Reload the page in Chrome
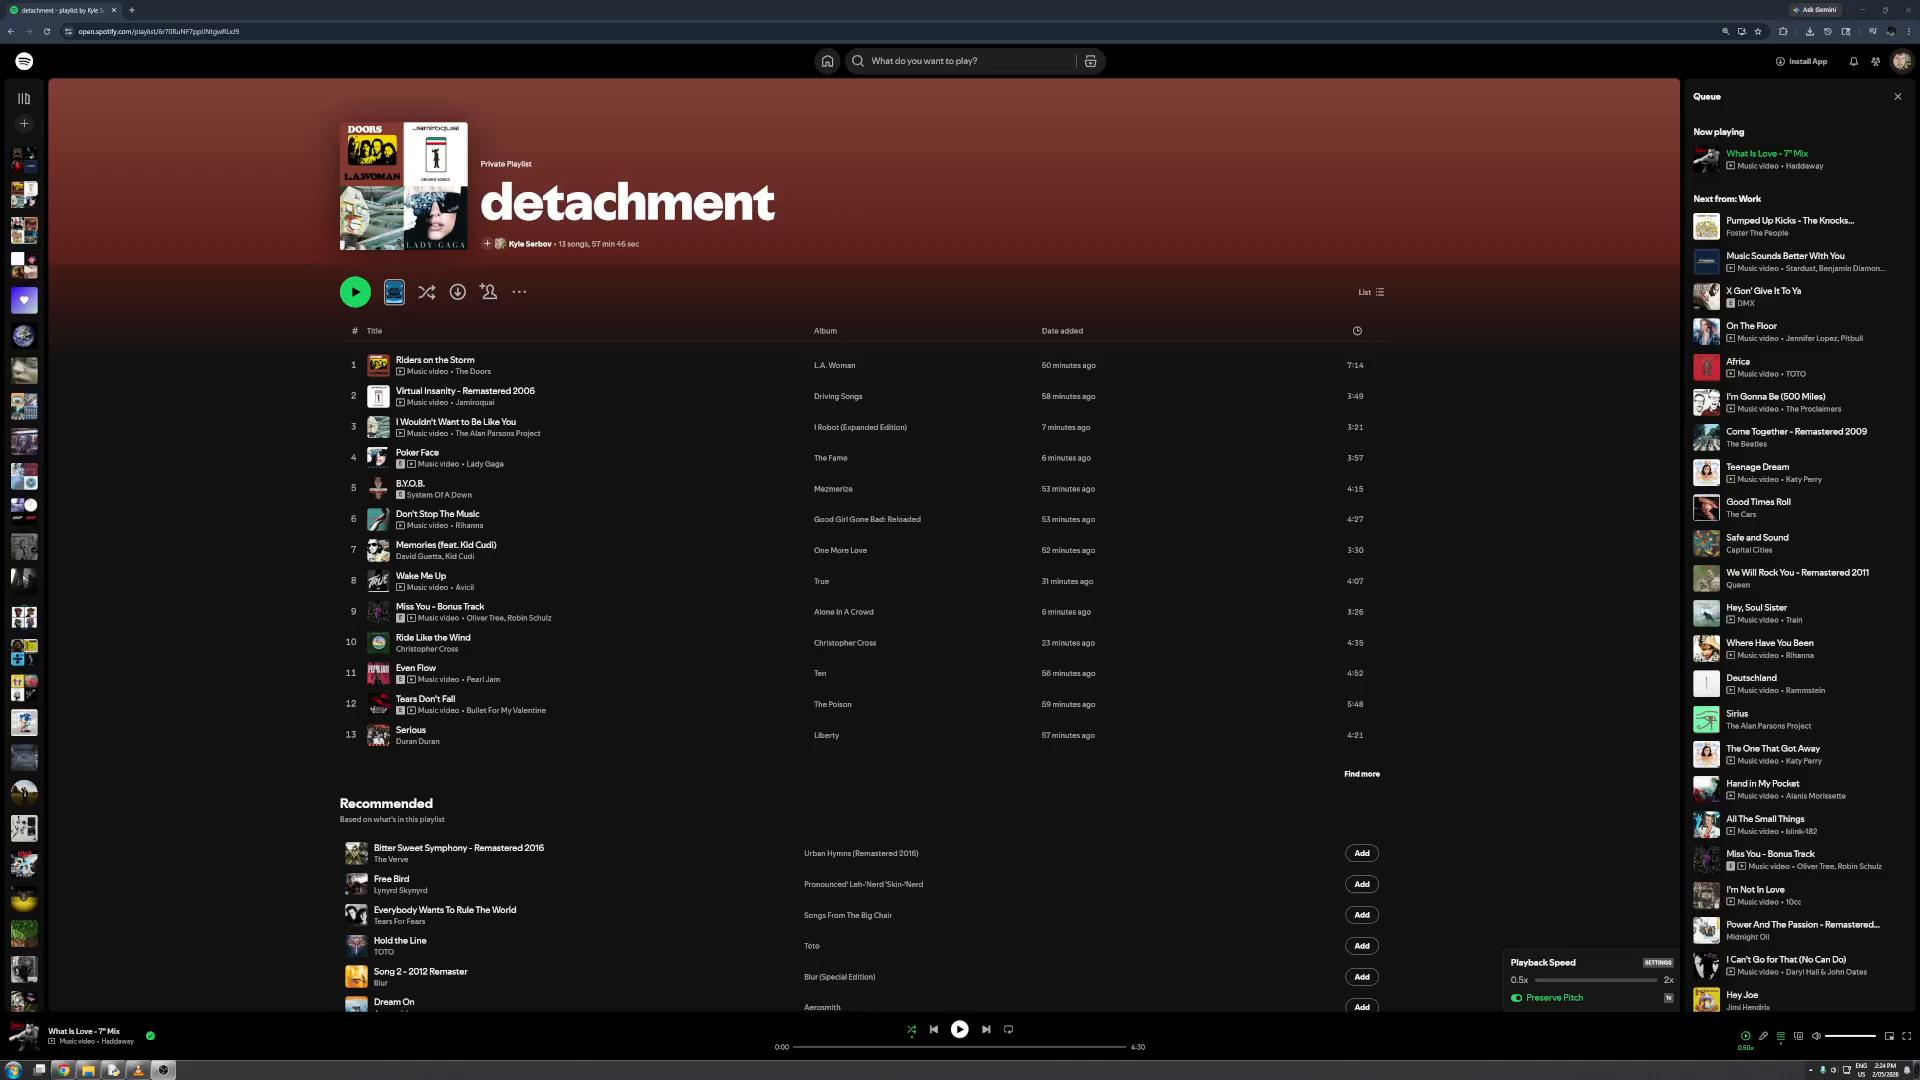The height and width of the screenshot is (1080, 1920). click(x=46, y=31)
